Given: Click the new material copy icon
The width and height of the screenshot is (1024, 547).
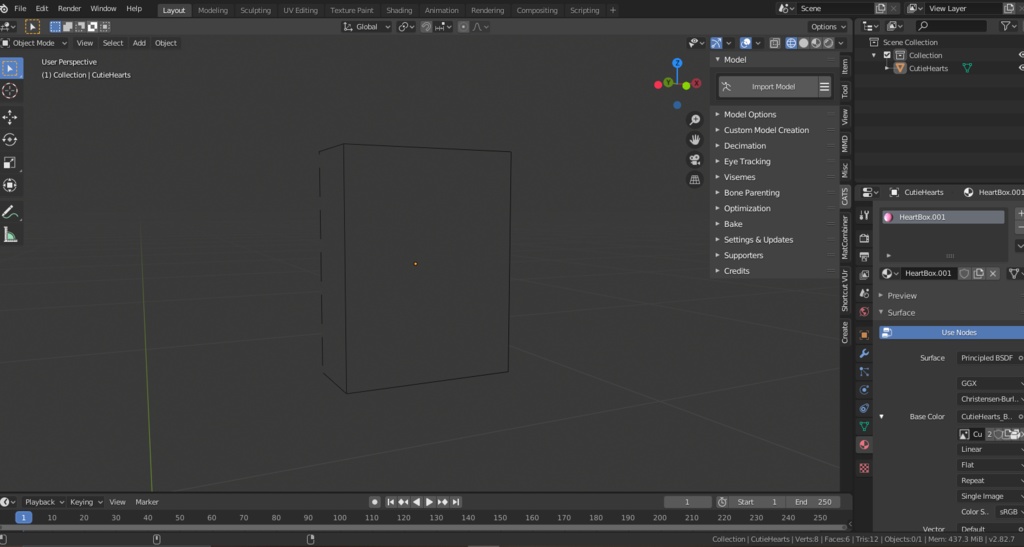Looking at the screenshot, I should point(978,274).
